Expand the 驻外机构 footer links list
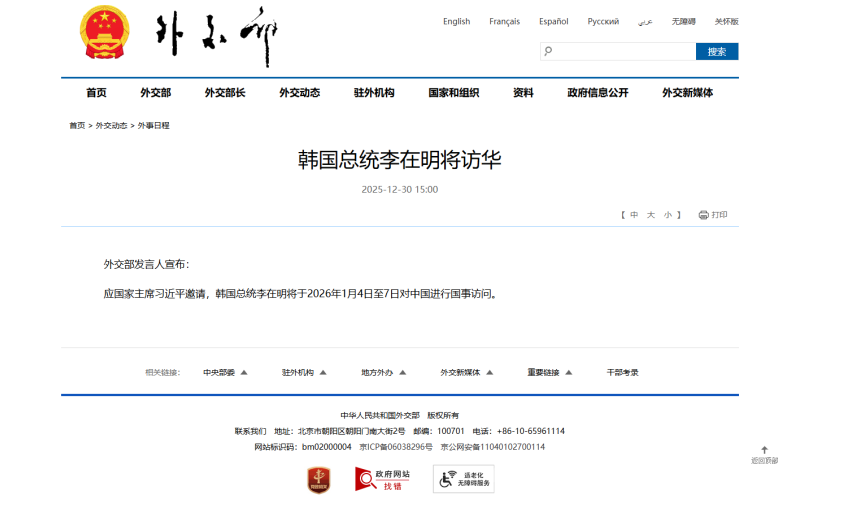 (x=304, y=373)
